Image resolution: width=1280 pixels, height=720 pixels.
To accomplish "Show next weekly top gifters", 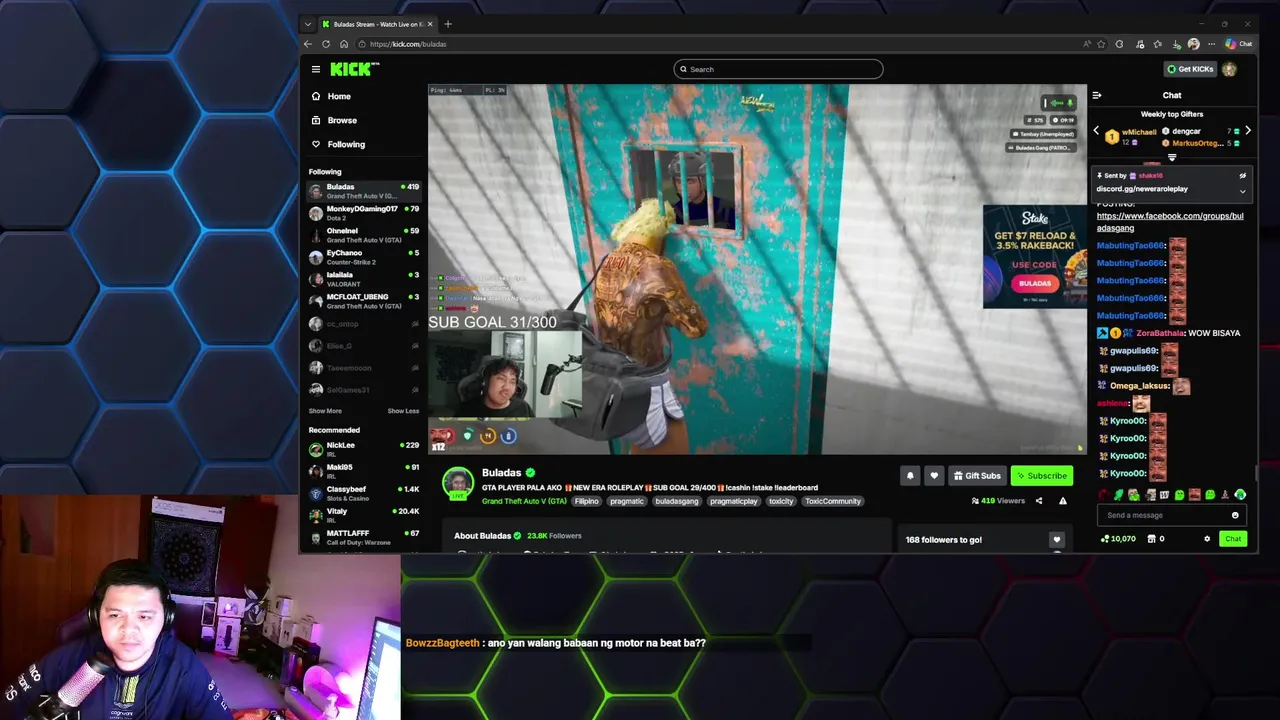I will 1247,131.
